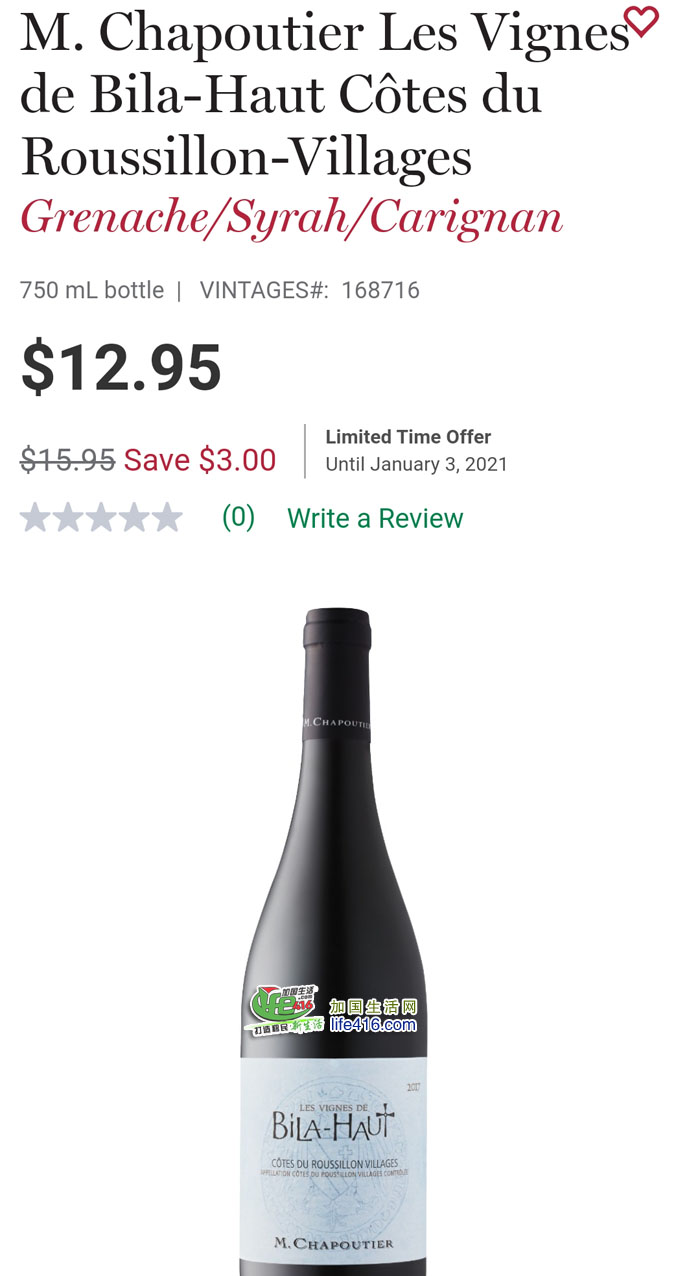Click the crossed-out $15.95 original price
The height and width of the screenshot is (1276, 700).
67,460
